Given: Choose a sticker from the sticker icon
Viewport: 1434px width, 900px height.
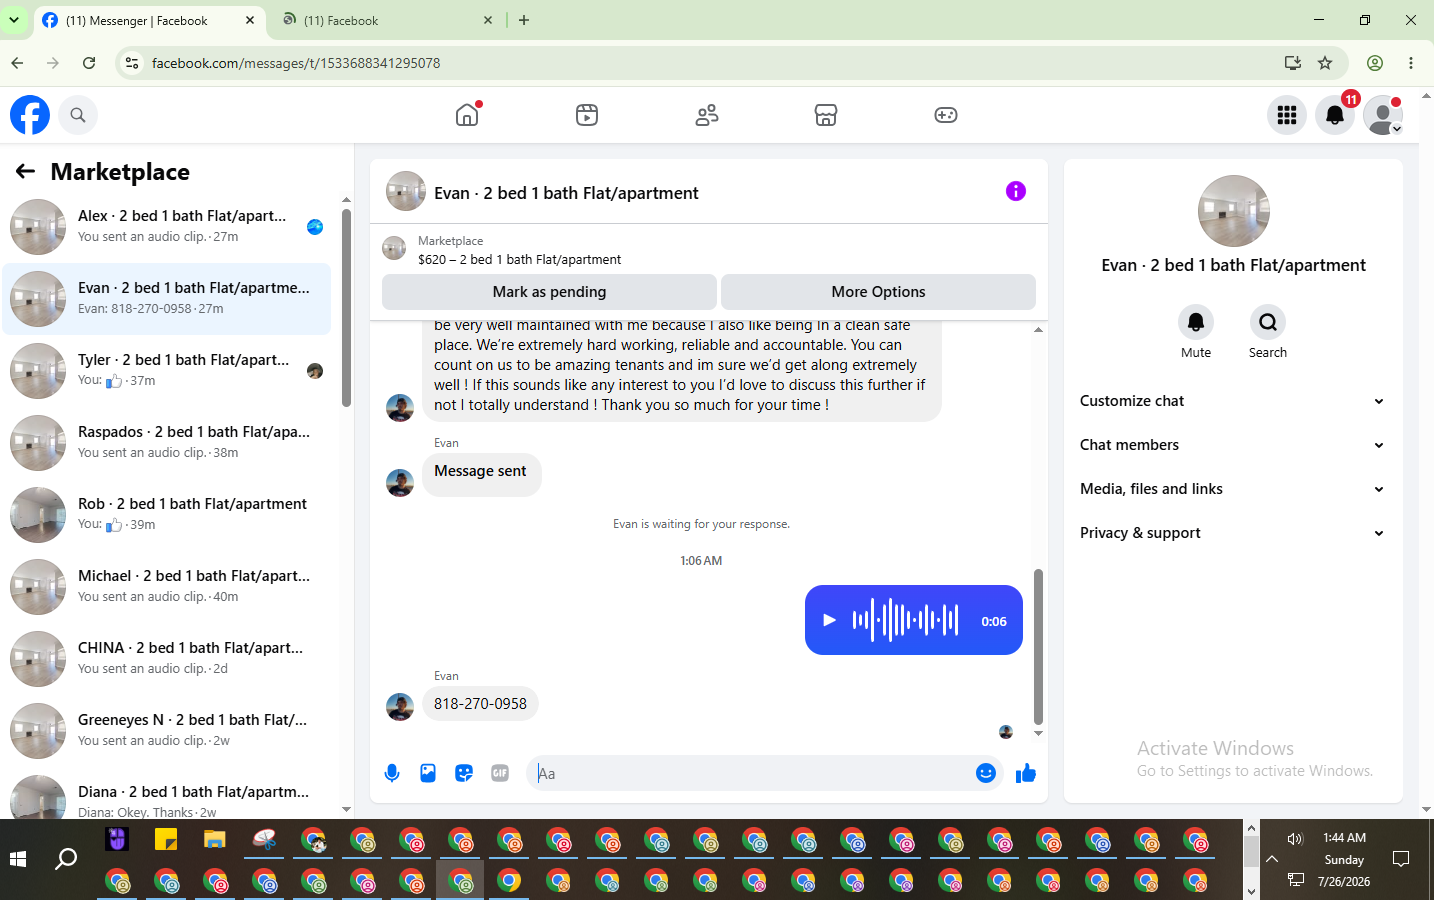Looking at the screenshot, I should click(x=464, y=773).
